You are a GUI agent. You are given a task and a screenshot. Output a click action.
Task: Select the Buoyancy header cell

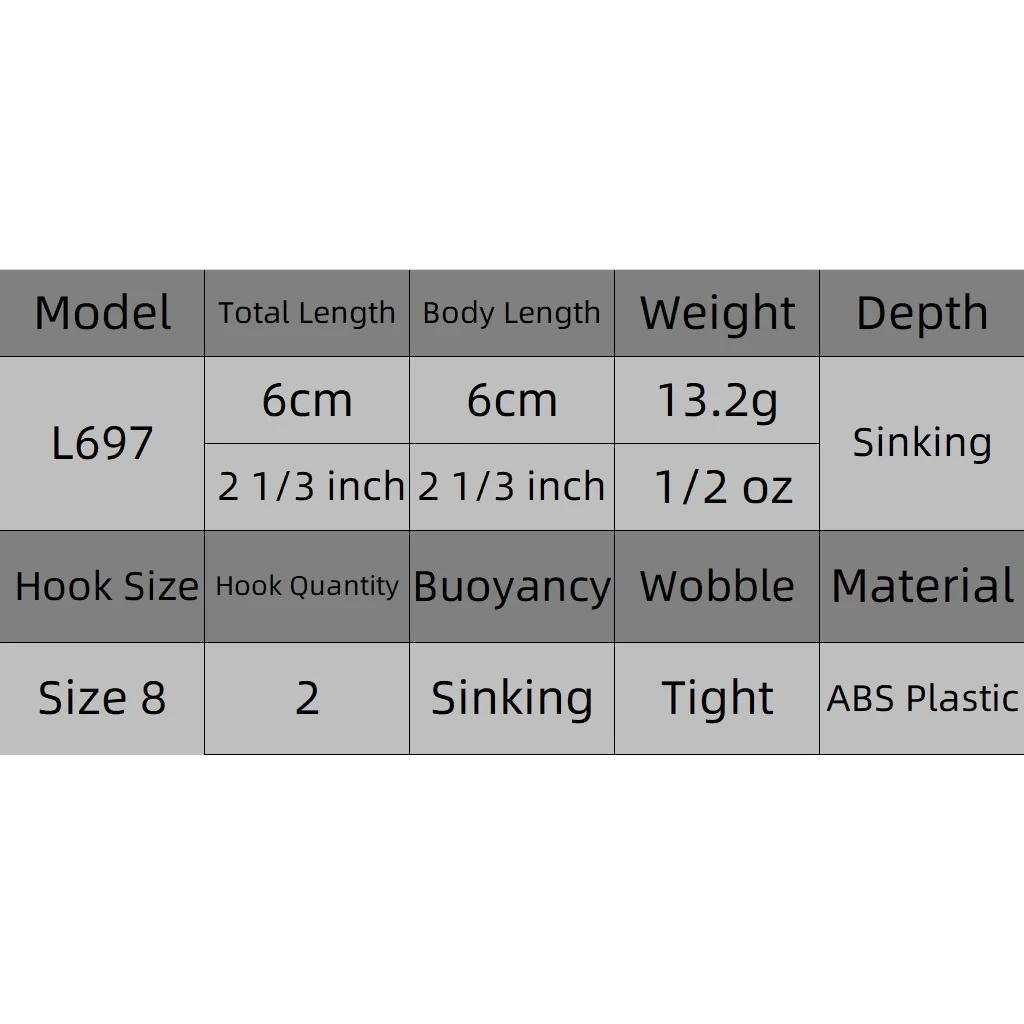click(512, 586)
